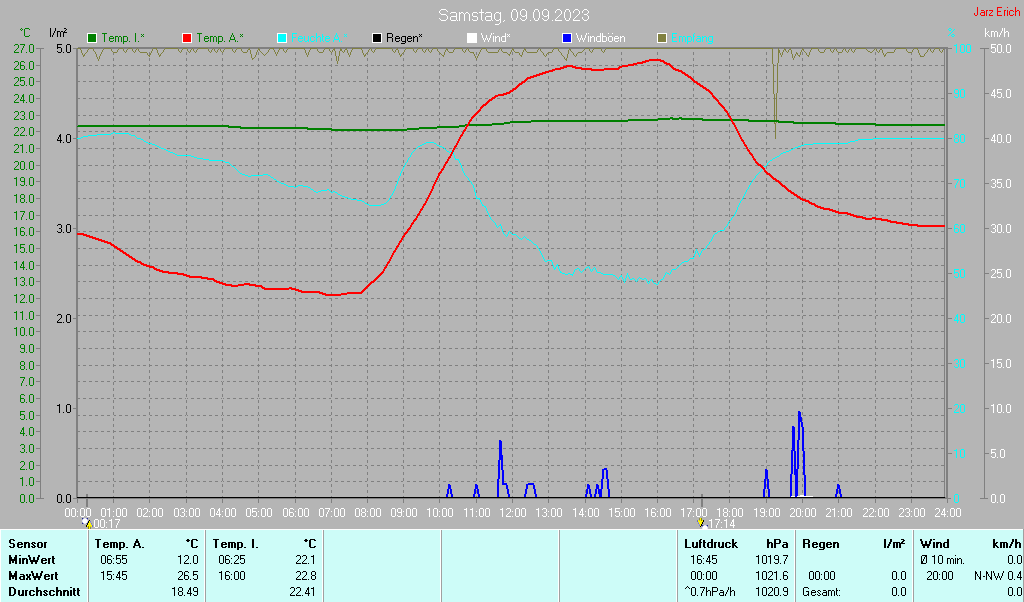Click the MaxWert row header

click(x=33, y=576)
